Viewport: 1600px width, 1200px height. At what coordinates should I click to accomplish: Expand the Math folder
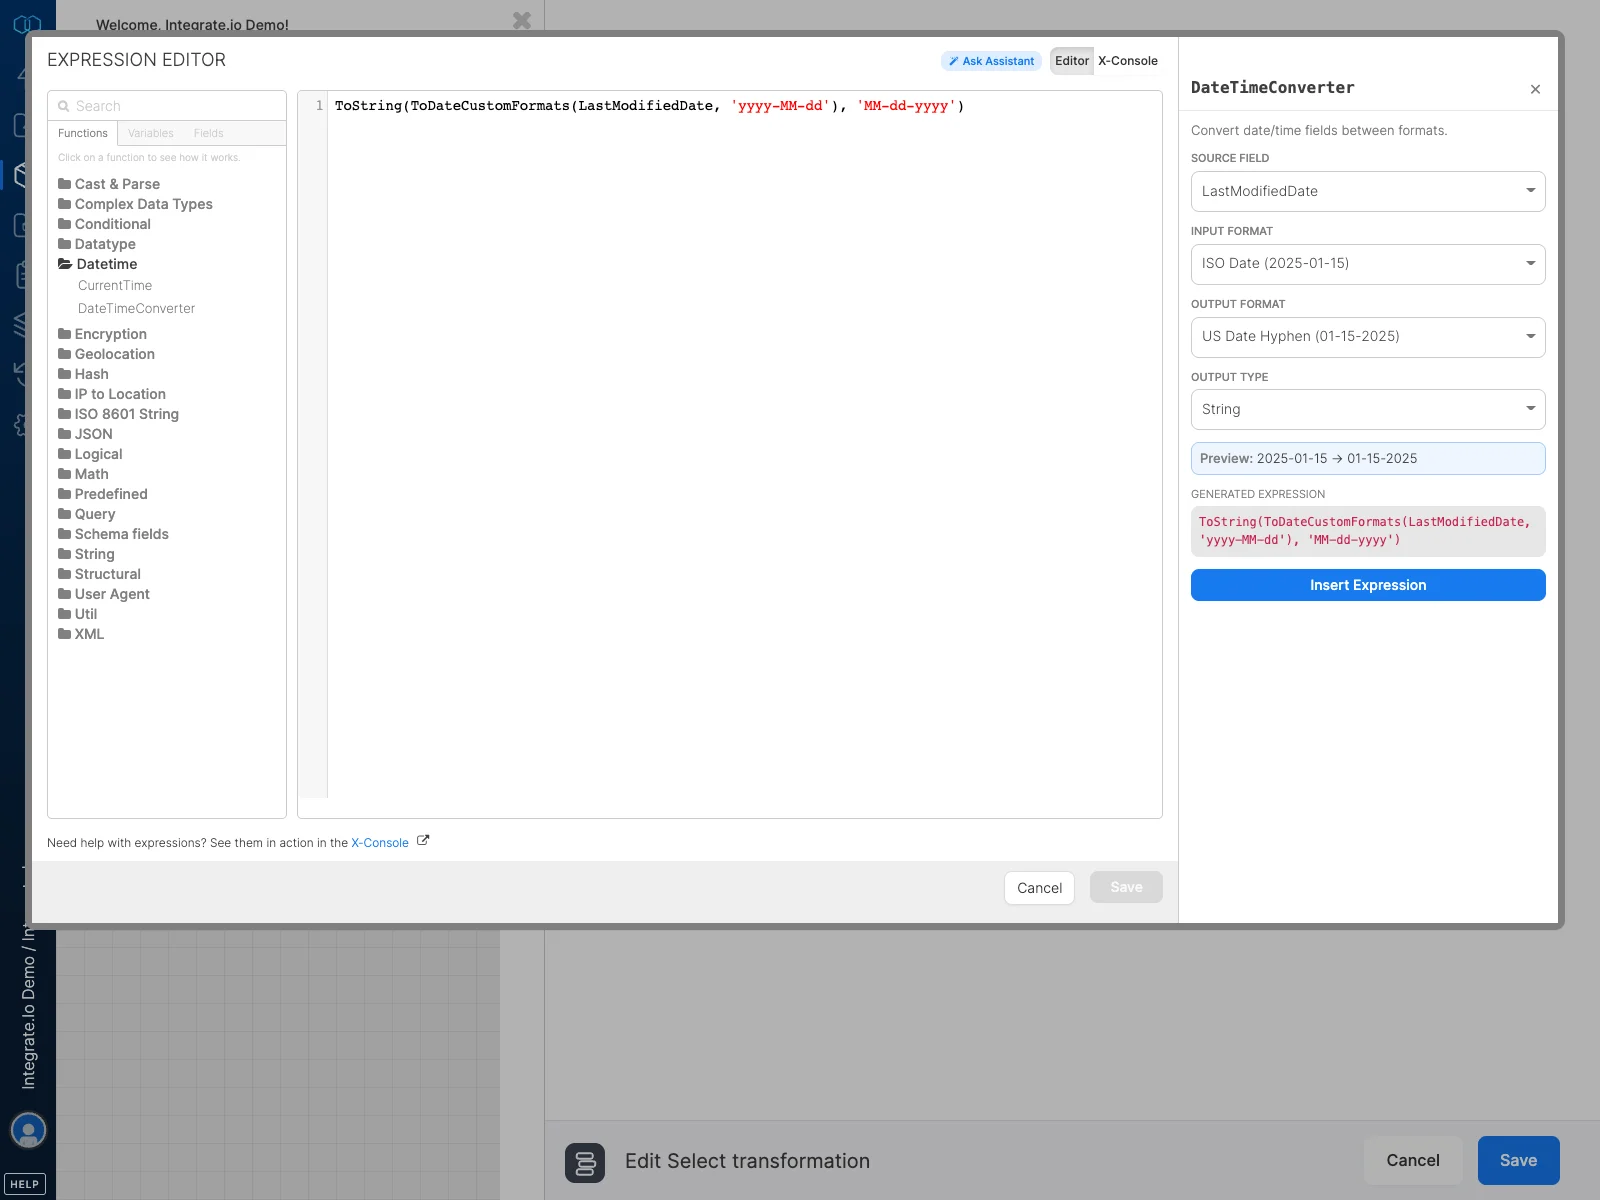point(83,474)
